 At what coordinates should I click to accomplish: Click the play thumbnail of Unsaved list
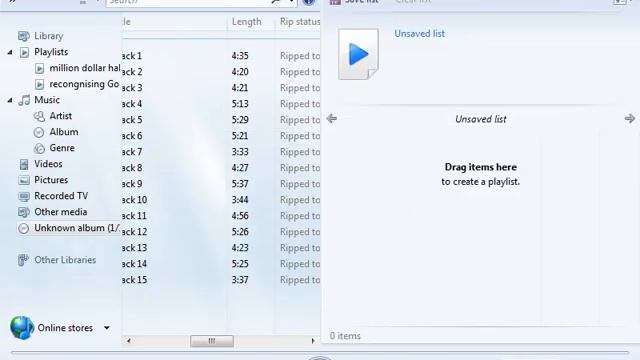(x=358, y=54)
